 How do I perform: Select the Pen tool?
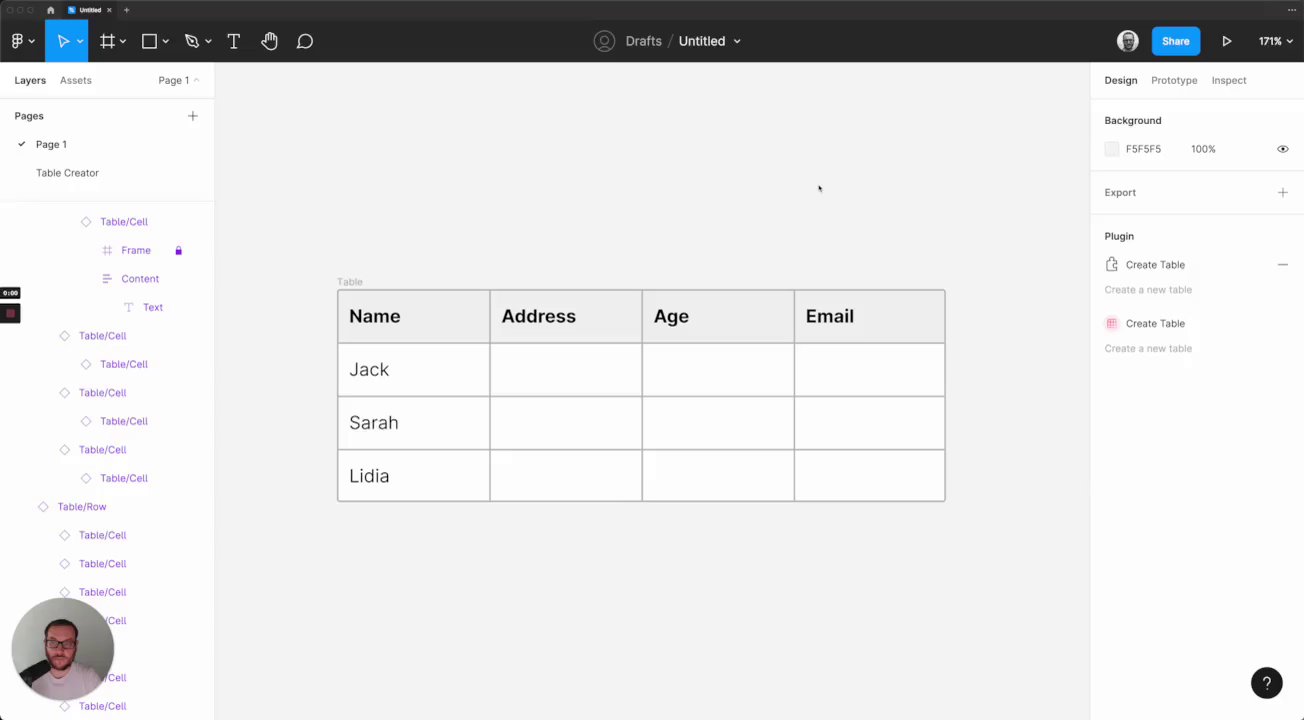tap(192, 41)
